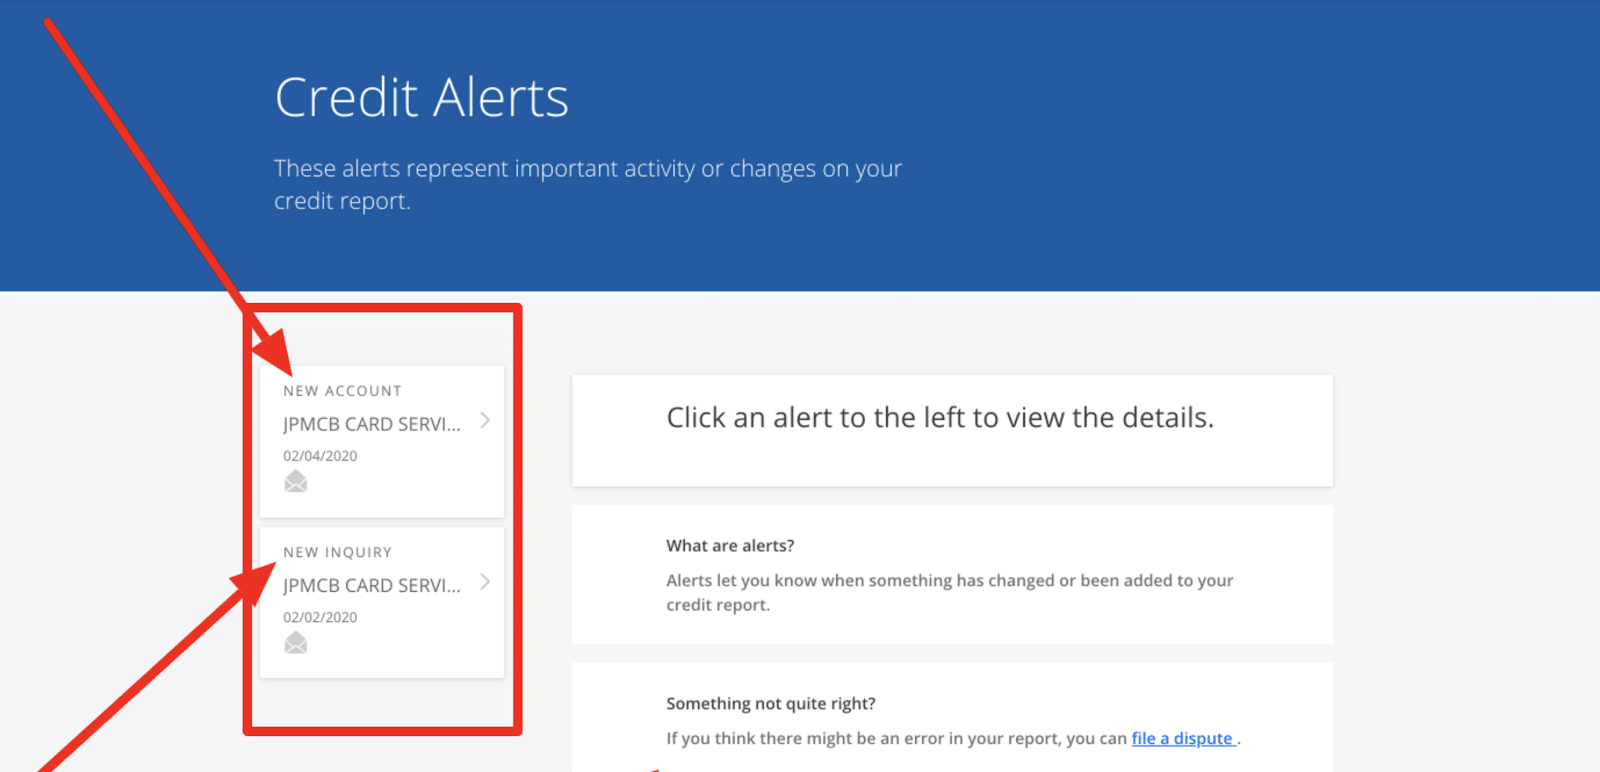Click chevron on the New Inquiry alert

point(485,581)
